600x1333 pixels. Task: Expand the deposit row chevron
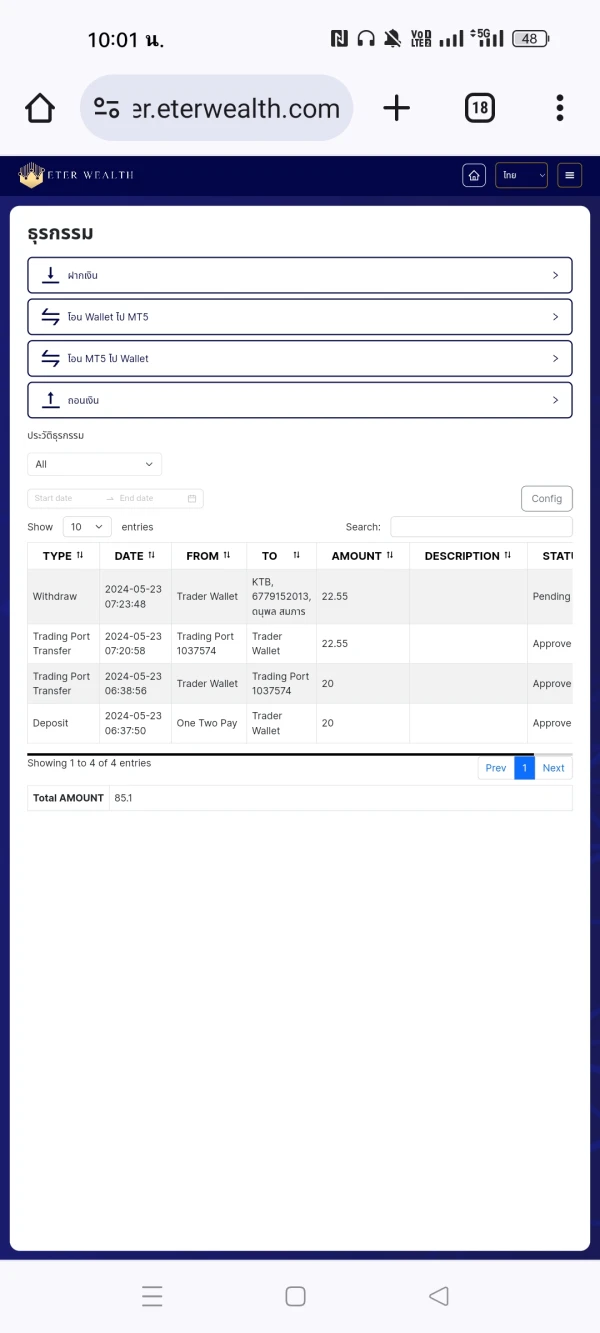click(555, 275)
